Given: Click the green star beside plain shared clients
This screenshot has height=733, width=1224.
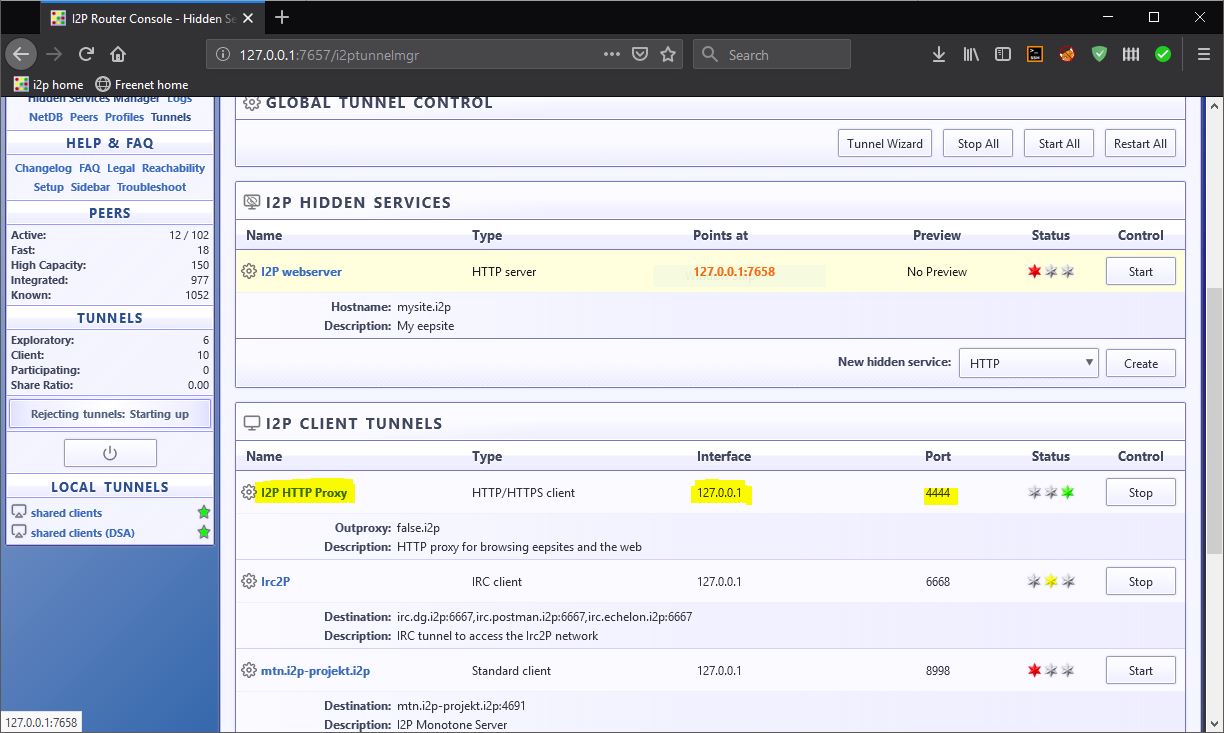Looking at the screenshot, I should (x=204, y=512).
